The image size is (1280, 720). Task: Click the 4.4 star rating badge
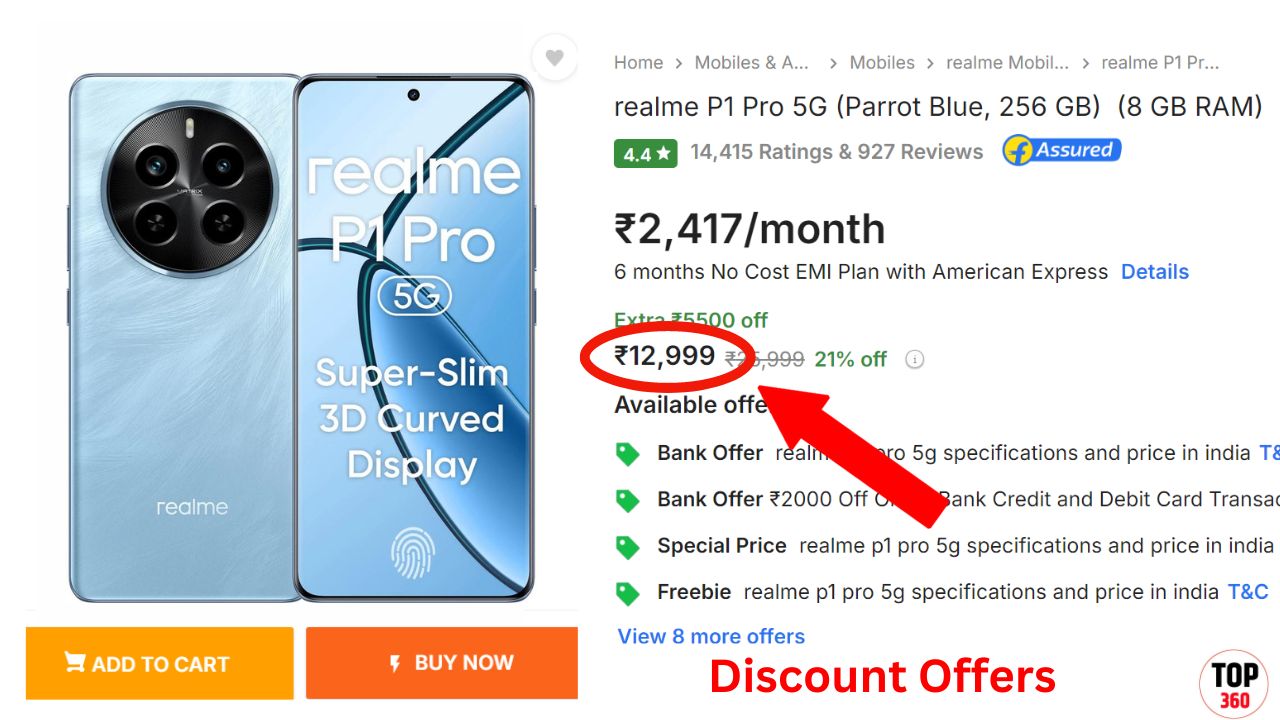coord(646,154)
